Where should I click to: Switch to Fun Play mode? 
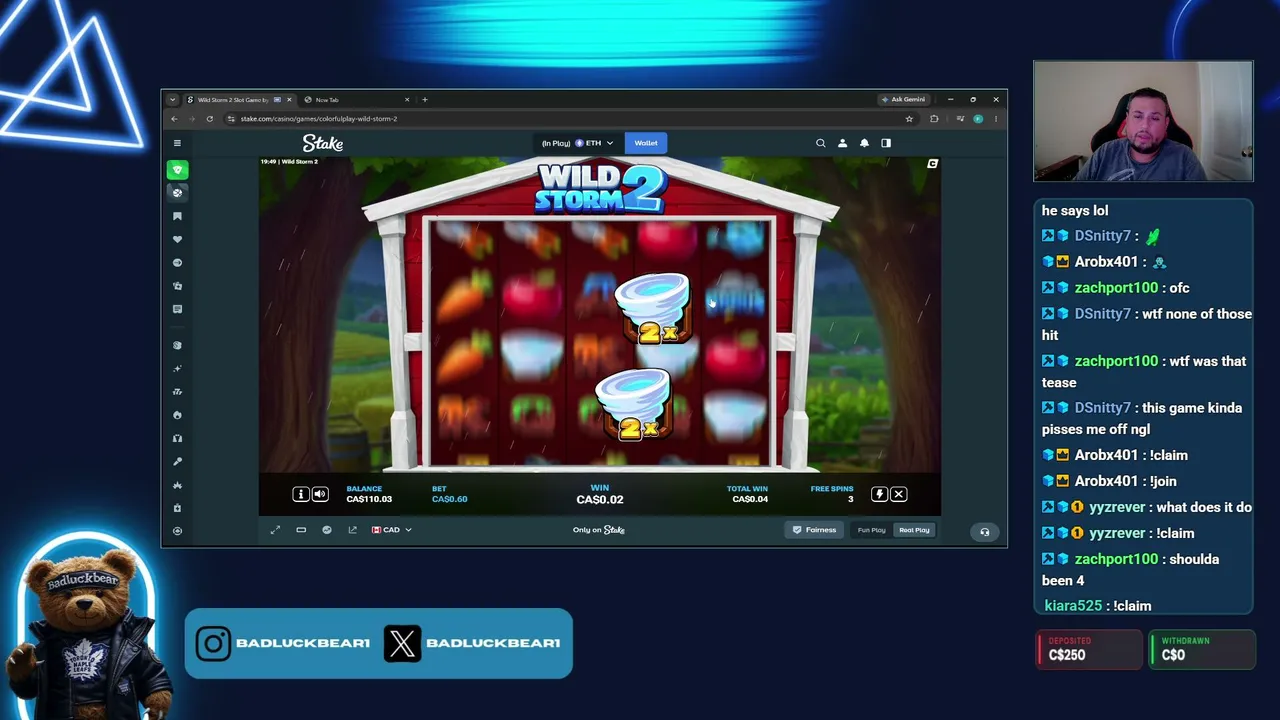871,530
